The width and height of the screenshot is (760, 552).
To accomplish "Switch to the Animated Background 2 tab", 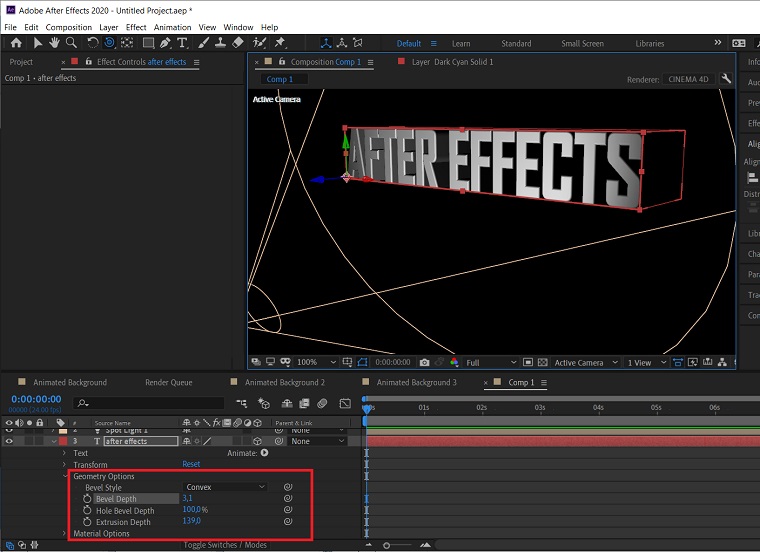I will 284,382.
